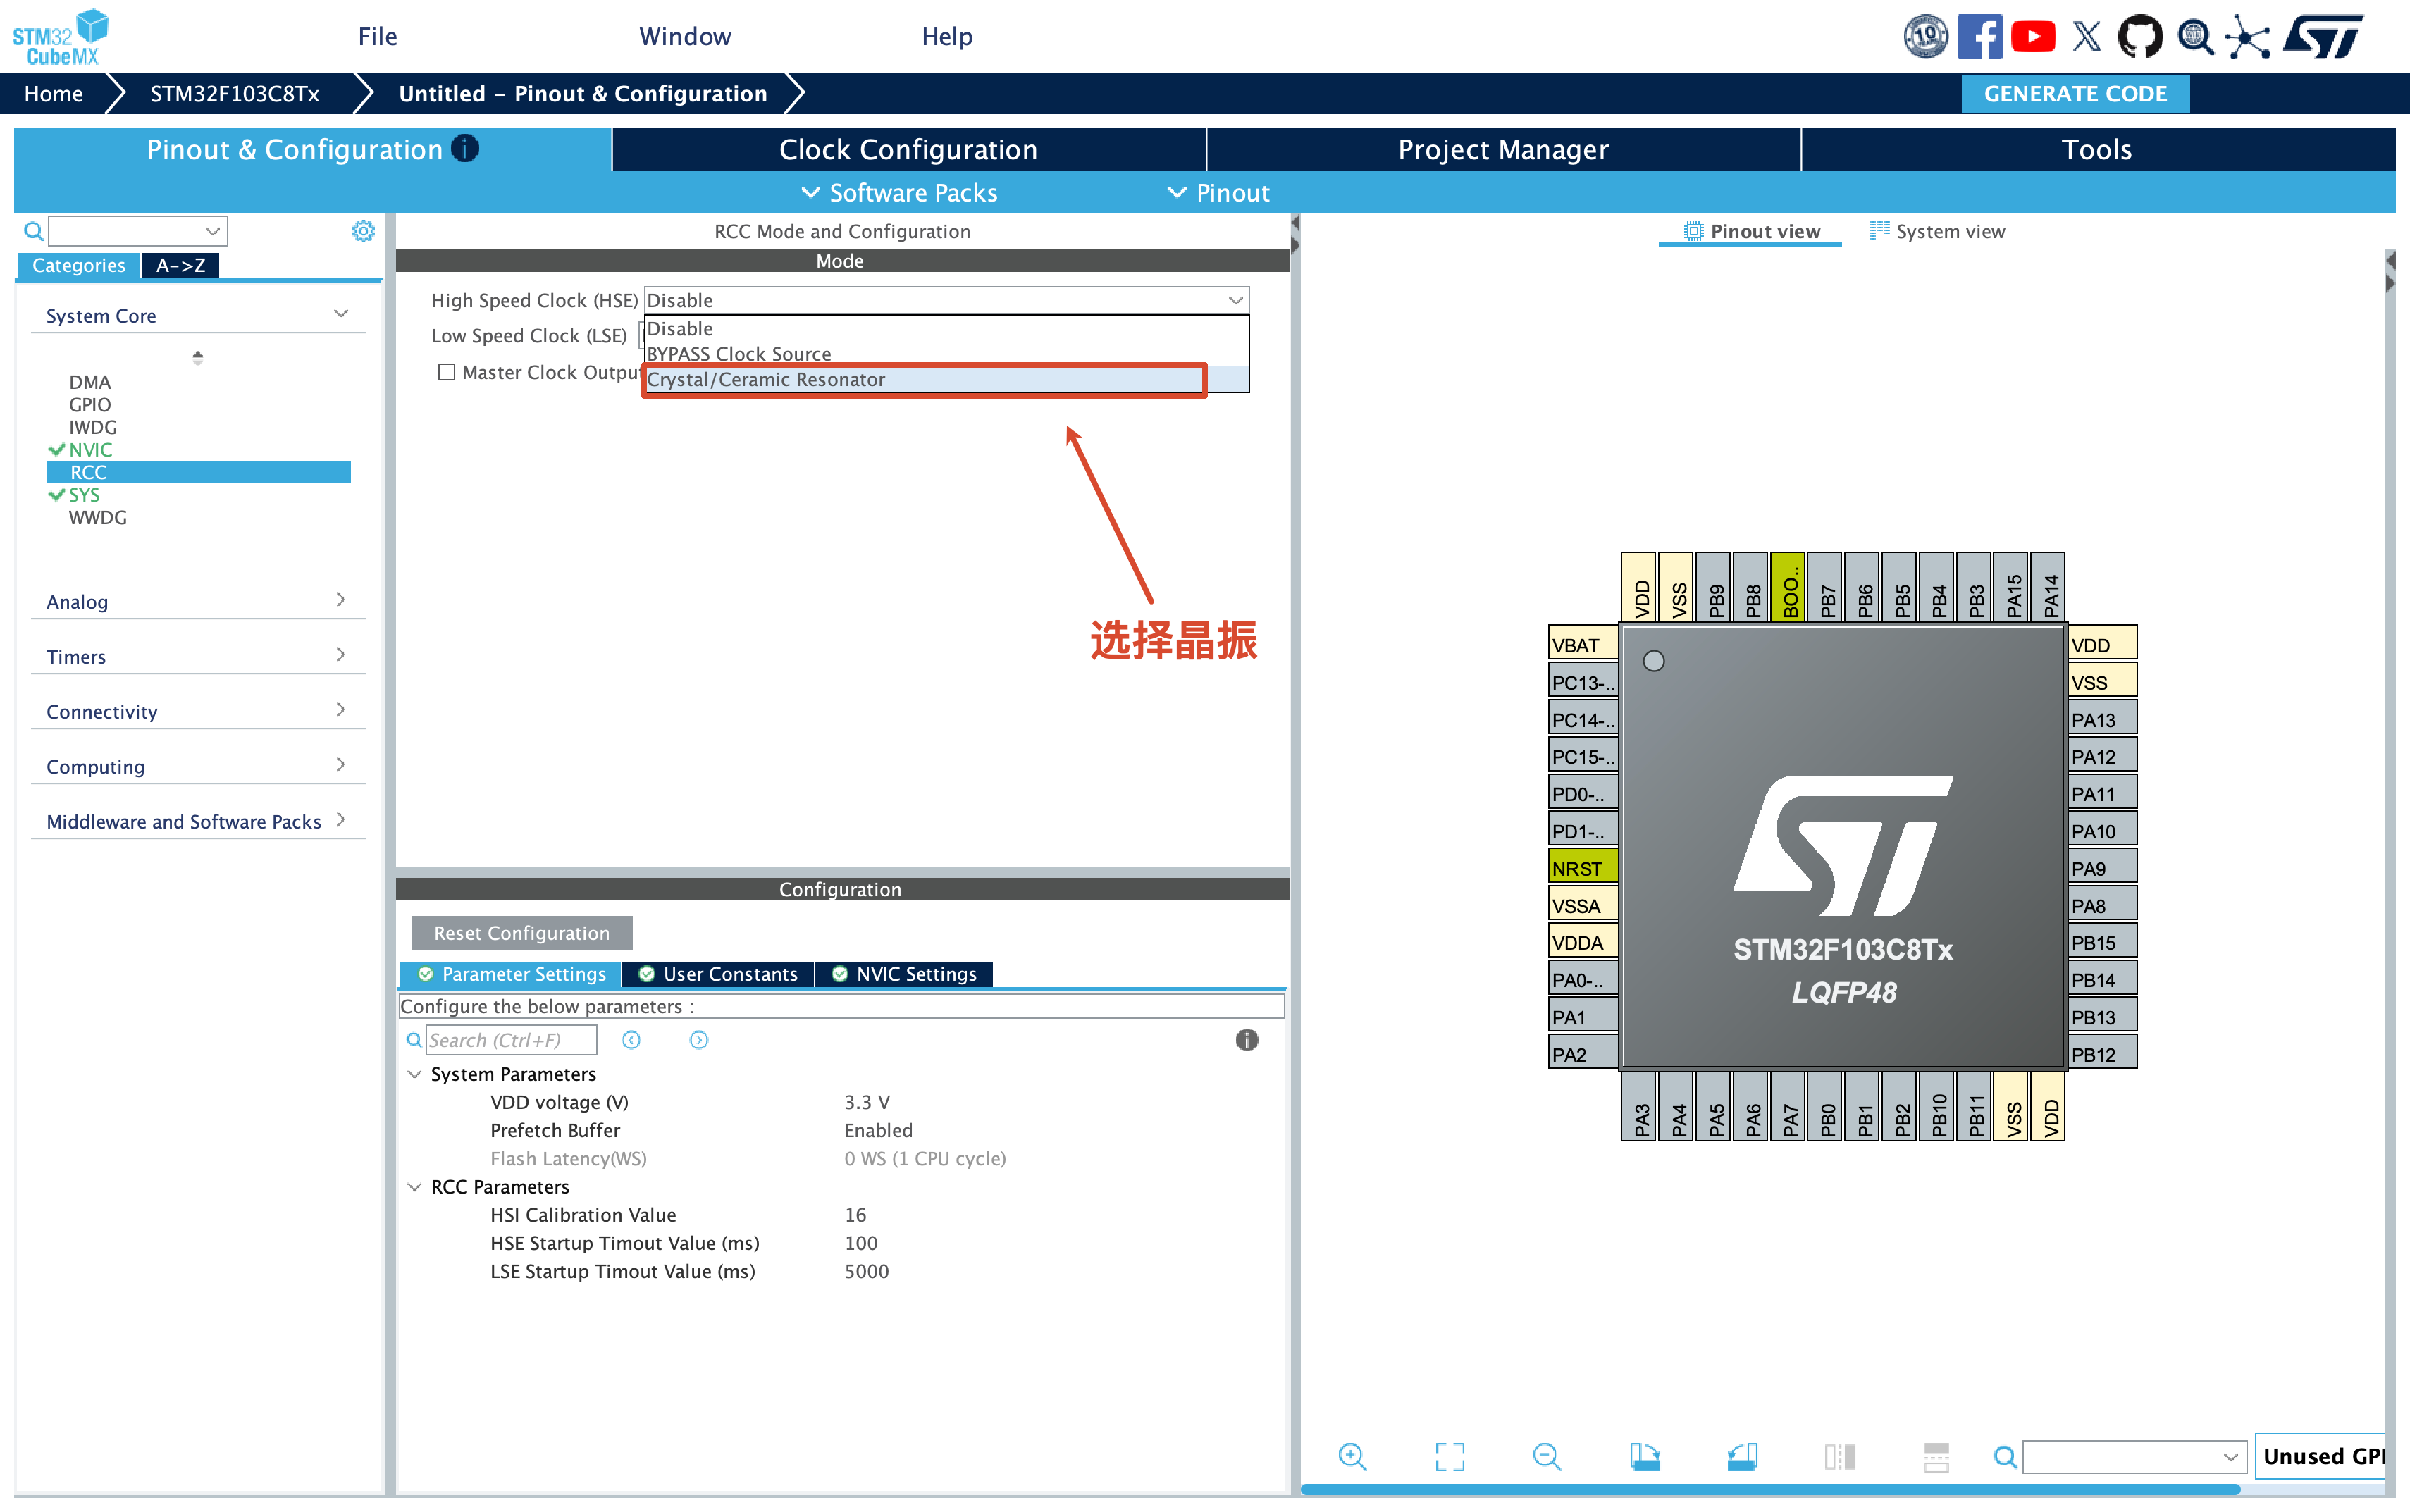Click the info icon beside Pinout & Configuration
2410x1512 pixels.
pos(465,148)
